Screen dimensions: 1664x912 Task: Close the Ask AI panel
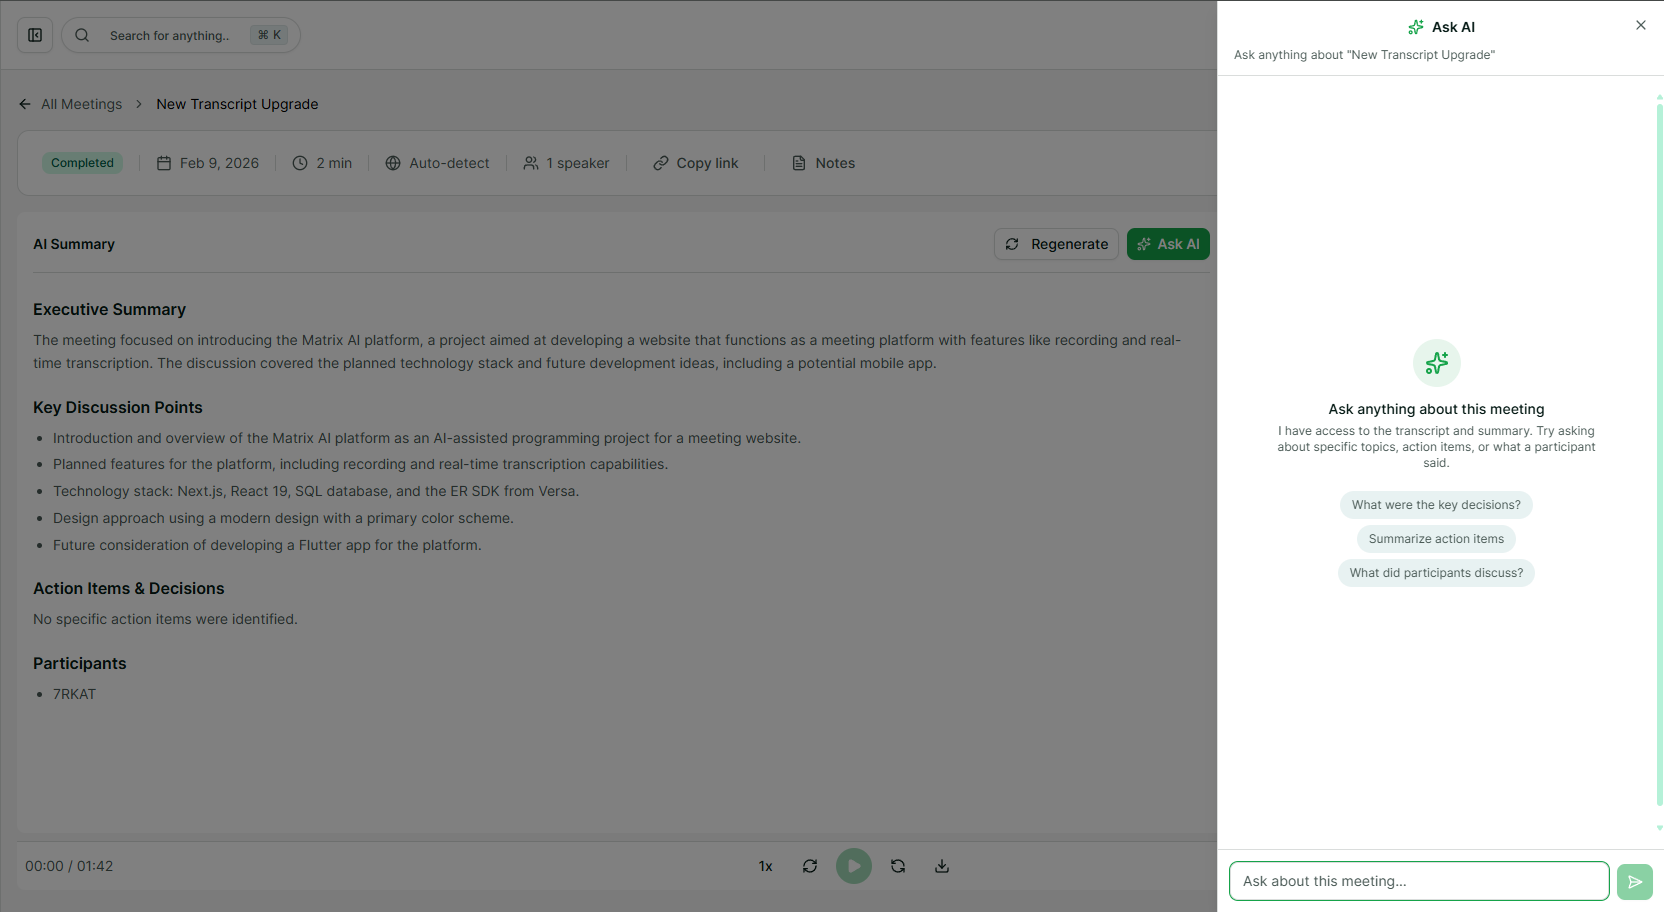click(x=1640, y=25)
